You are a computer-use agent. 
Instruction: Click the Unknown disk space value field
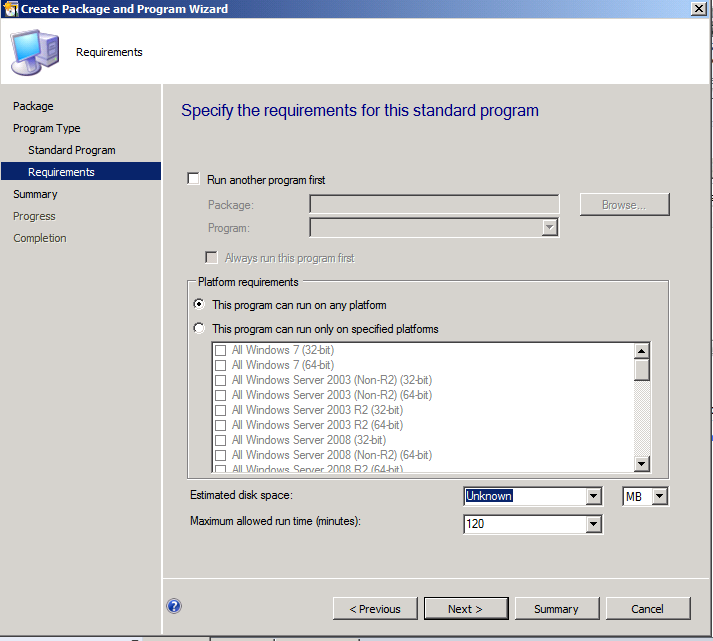point(525,496)
